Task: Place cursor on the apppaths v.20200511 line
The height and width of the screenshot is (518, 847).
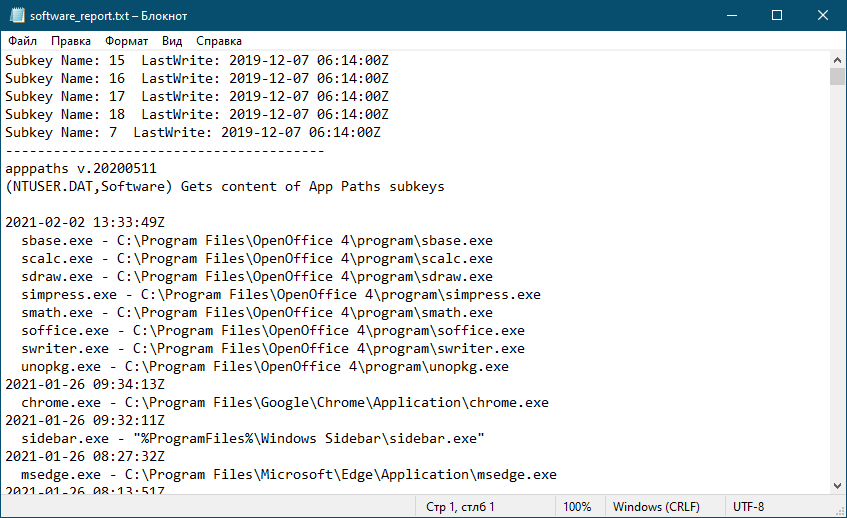Action: coord(81,169)
